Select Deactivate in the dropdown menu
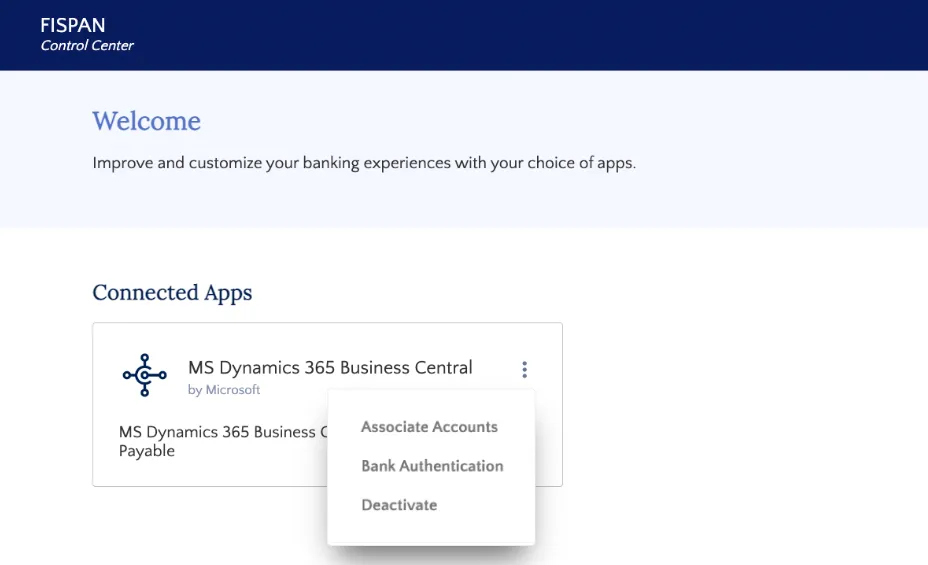 pos(399,505)
